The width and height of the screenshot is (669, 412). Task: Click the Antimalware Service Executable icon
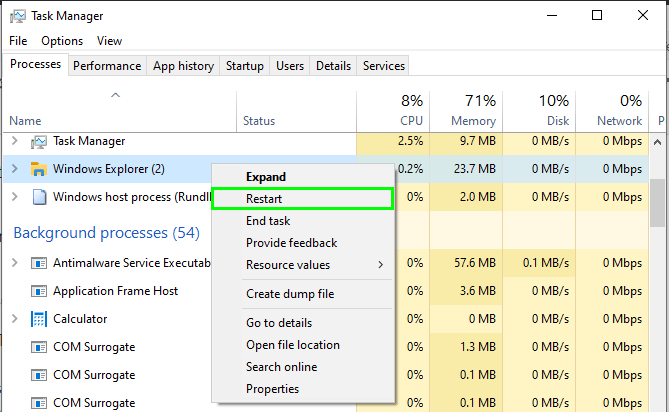39,263
